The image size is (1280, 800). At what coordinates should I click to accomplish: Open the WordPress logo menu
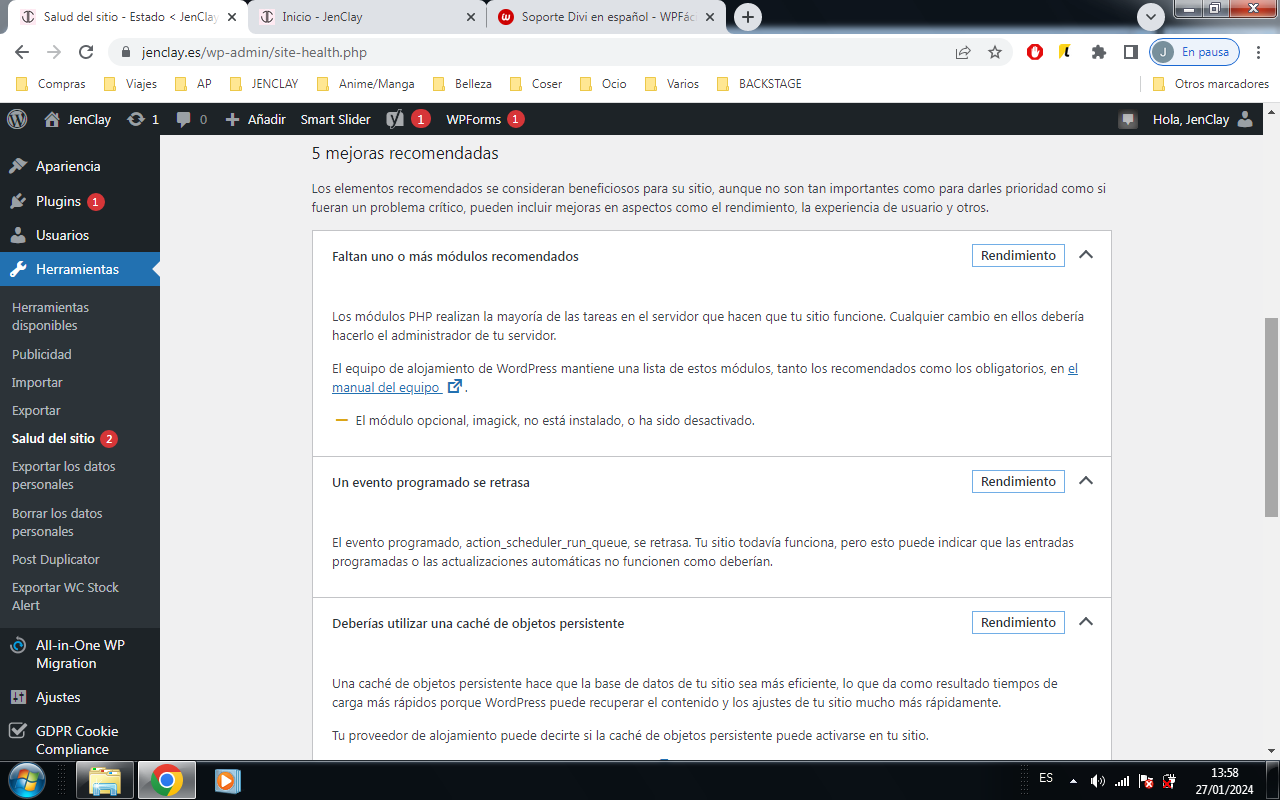[x=17, y=119]
